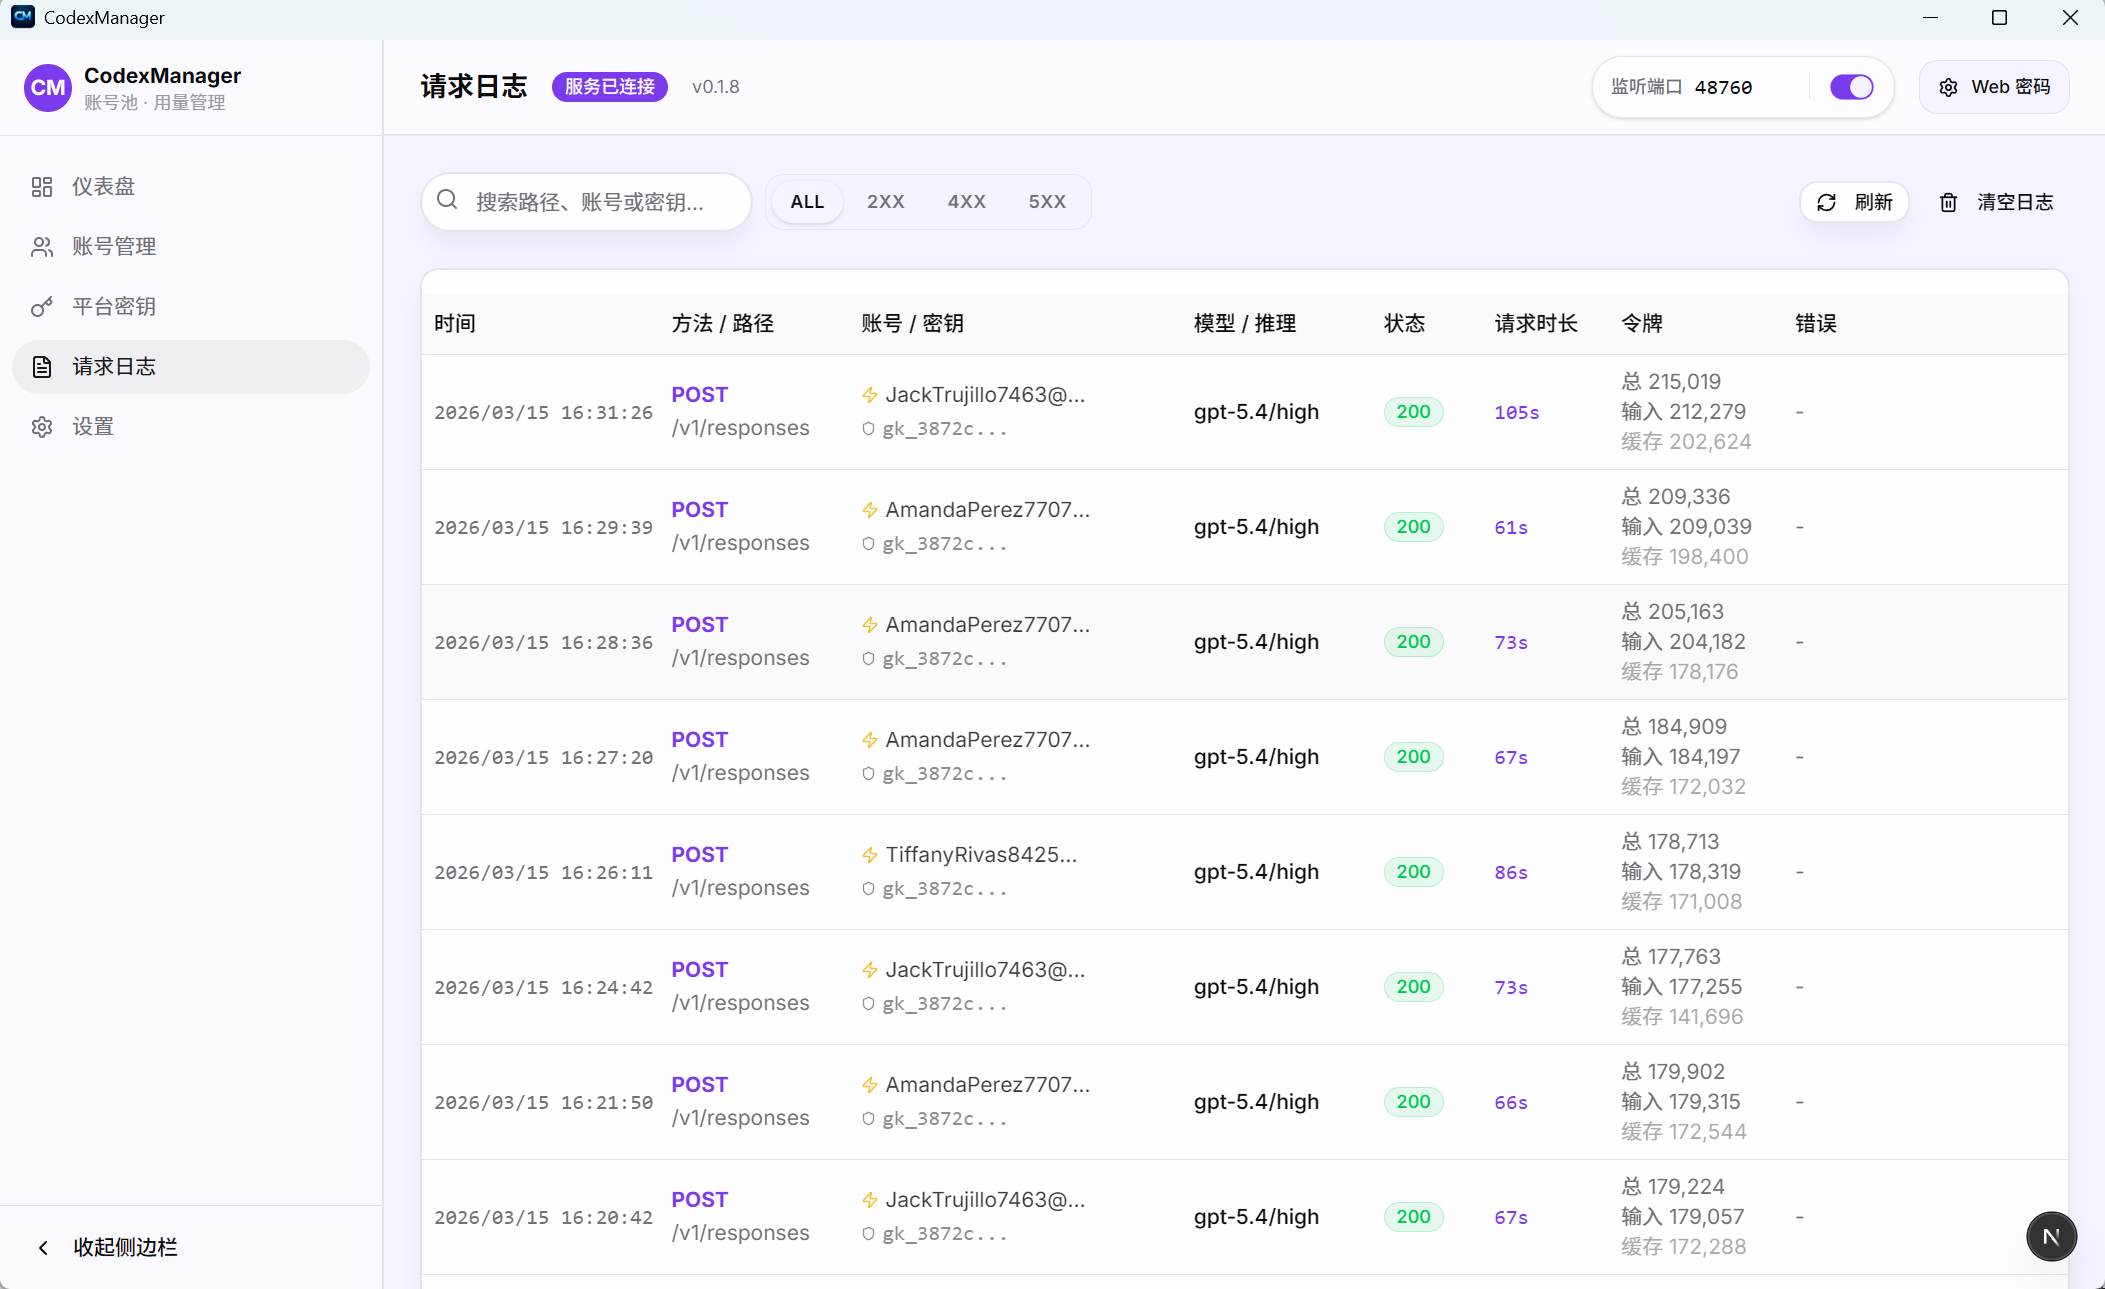Click the floating N button at bottom right
Screen dimensions: 2105x1289
[x=2050, y=1236]
